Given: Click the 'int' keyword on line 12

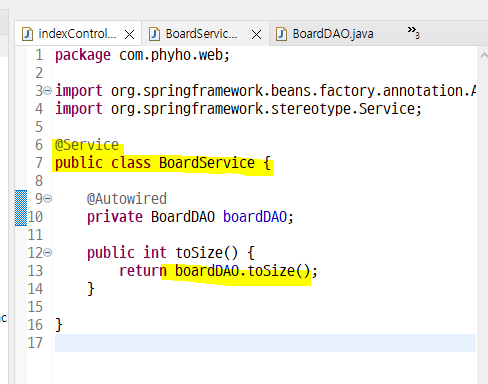Looking at the screenshot, I should click(x=155, y=253).
